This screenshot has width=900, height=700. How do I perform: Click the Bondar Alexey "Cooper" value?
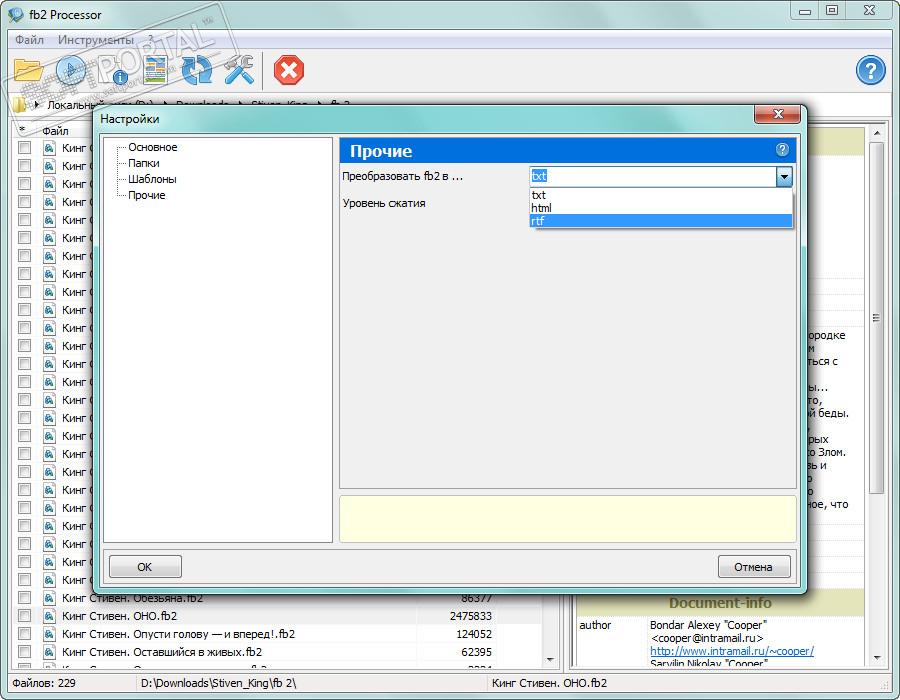[x=708, y=625]
